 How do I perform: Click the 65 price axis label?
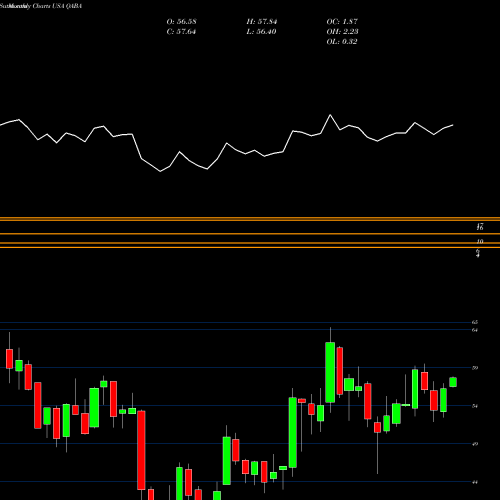(x=475, y=322)
